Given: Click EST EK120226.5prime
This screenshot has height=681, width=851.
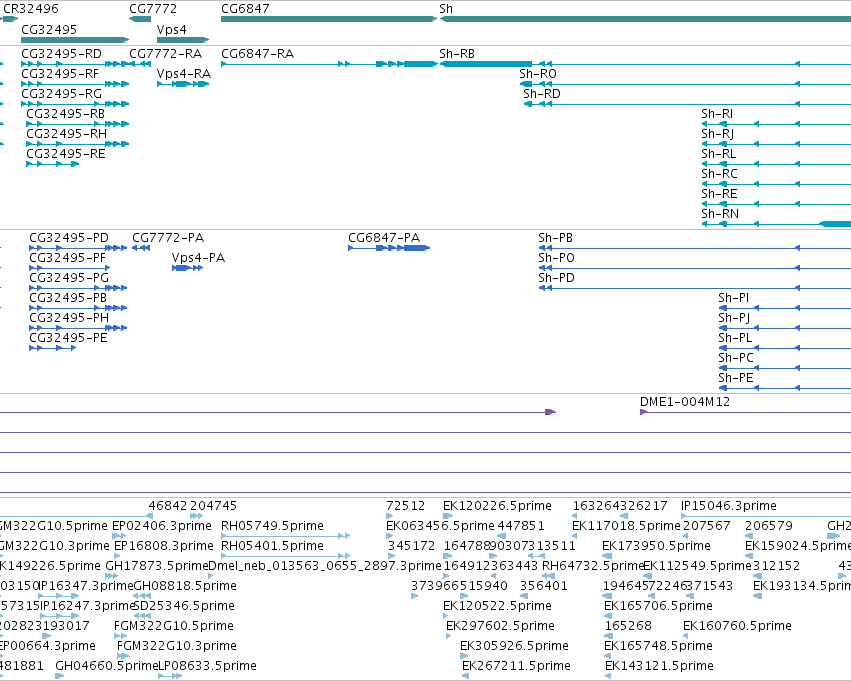Looking at the screenshot, I should click(x=497, y=506).
